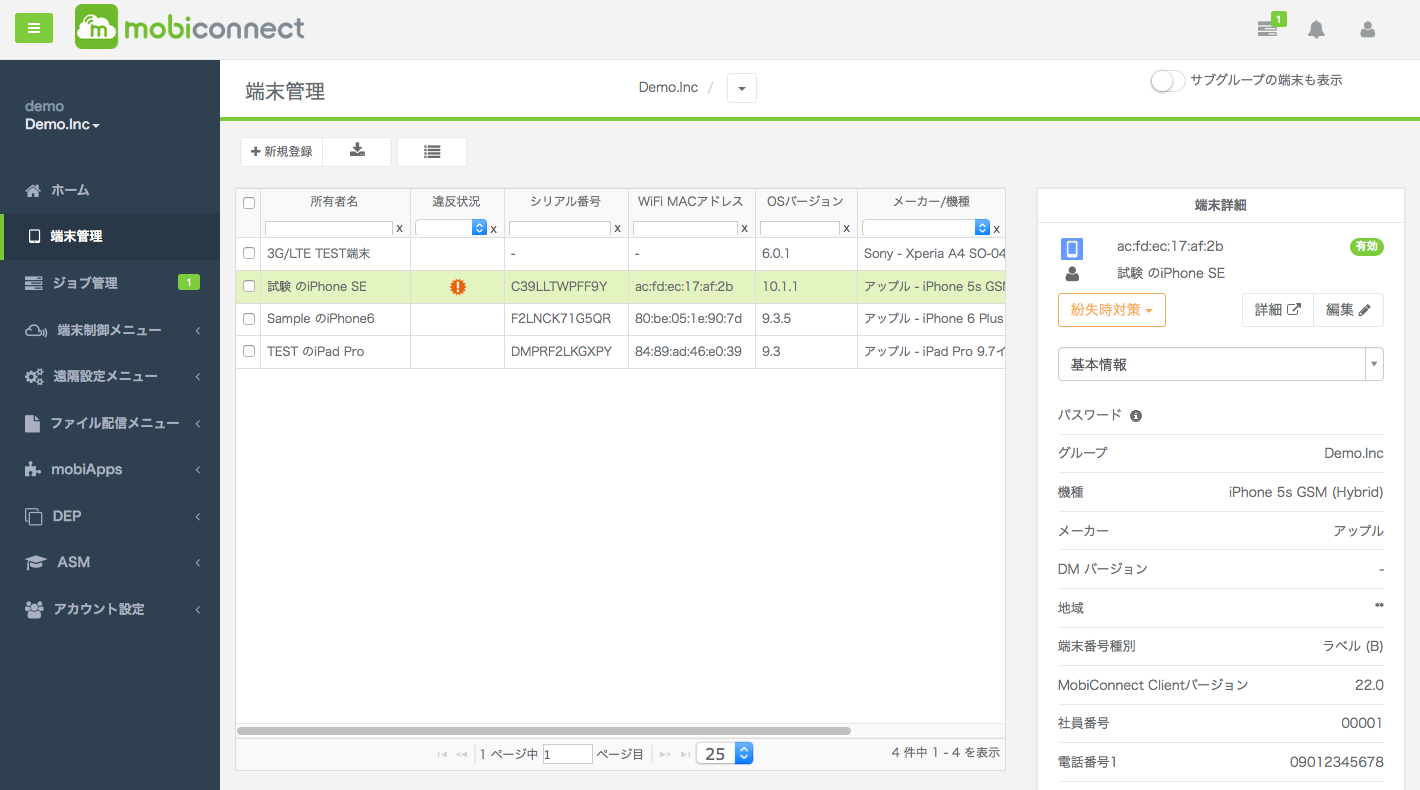Select the Sample のiPhone6 row
Screen dimensions: 1420x790
click(620, 319)
